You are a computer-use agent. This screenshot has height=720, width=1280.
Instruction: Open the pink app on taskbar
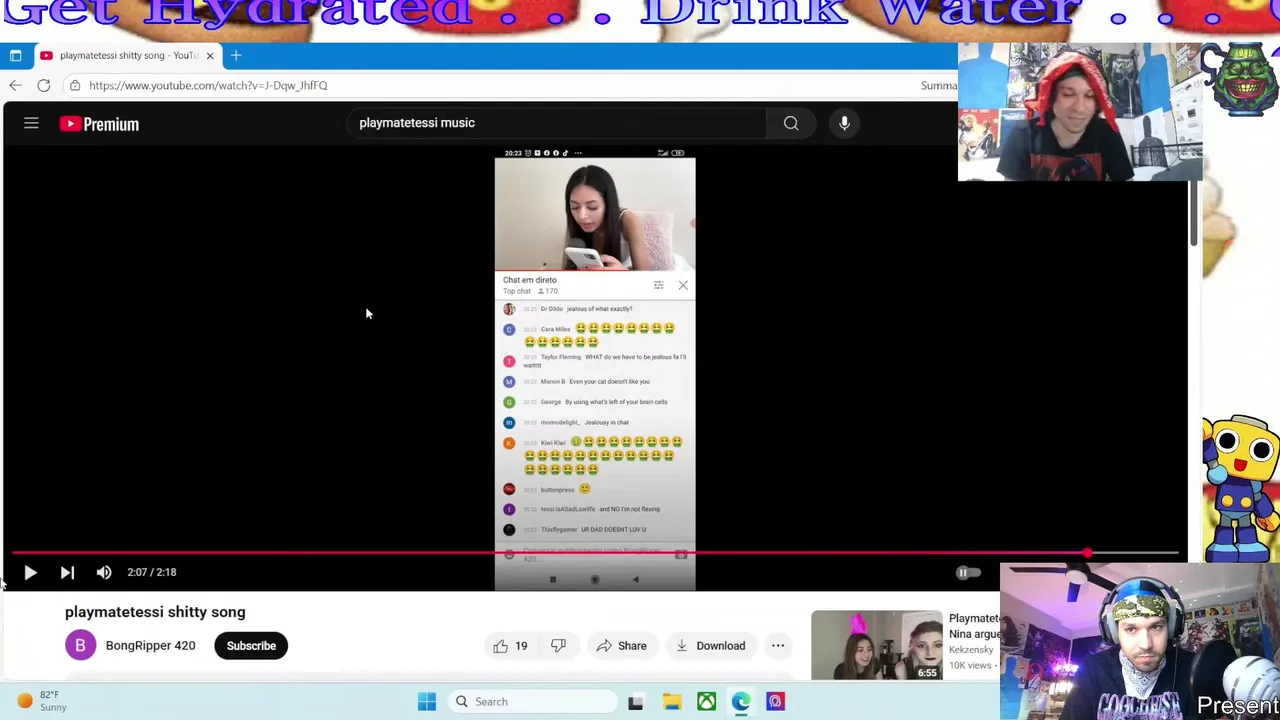775,702
